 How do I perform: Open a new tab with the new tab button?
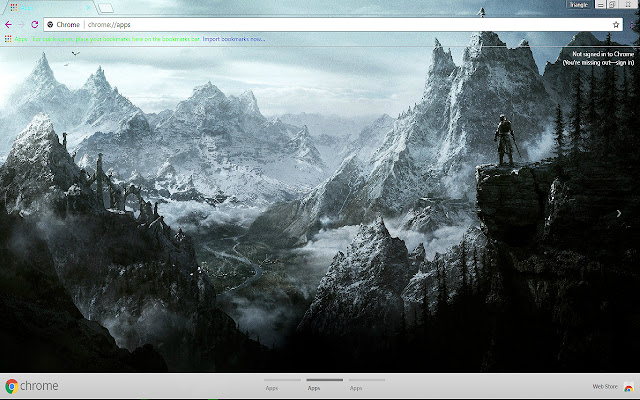point(105,8)
